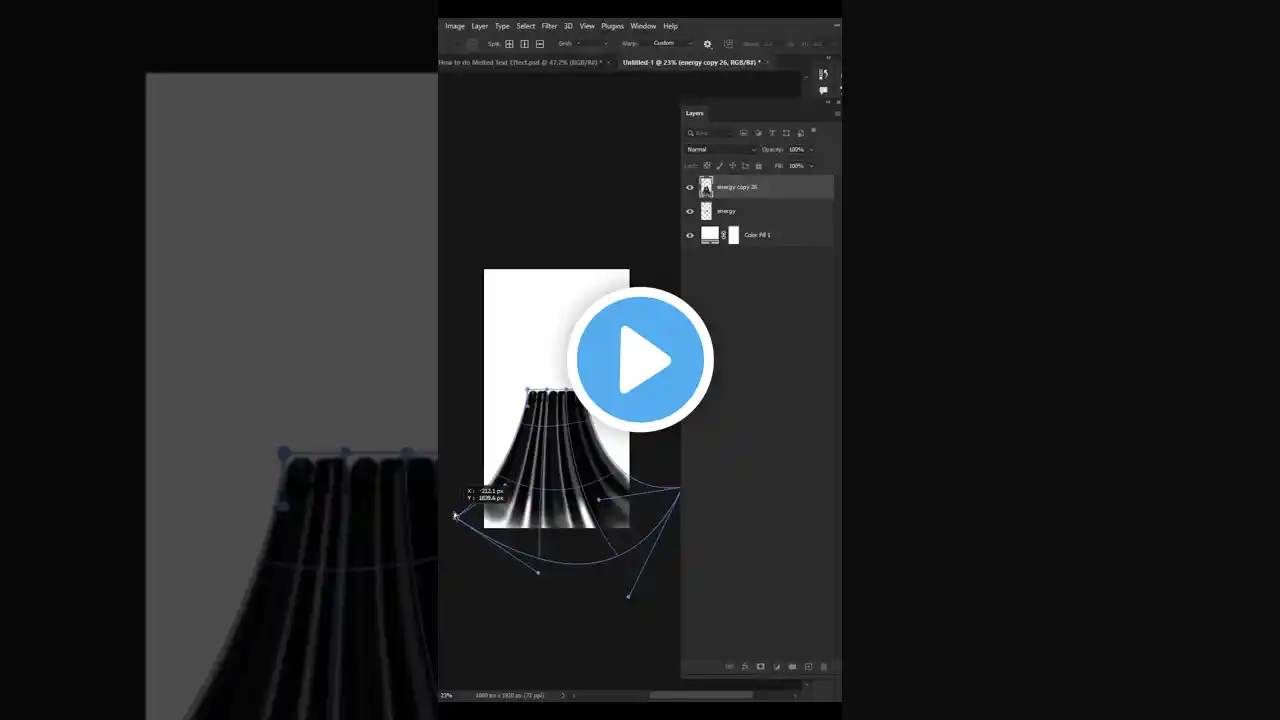Image resolution: width=1280 pixels, height=720 pixels.
Task: Lock all layer attributes icon
Action: click(758, 166)
